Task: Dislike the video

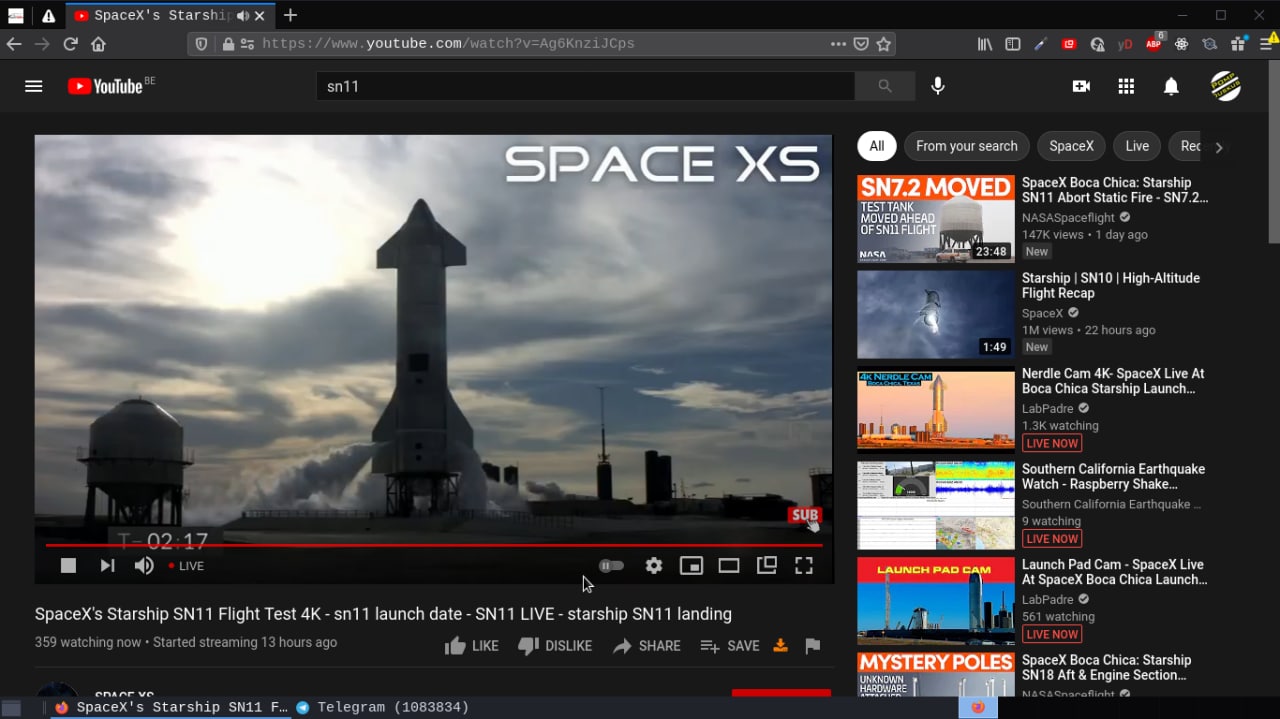Action: 555,646
